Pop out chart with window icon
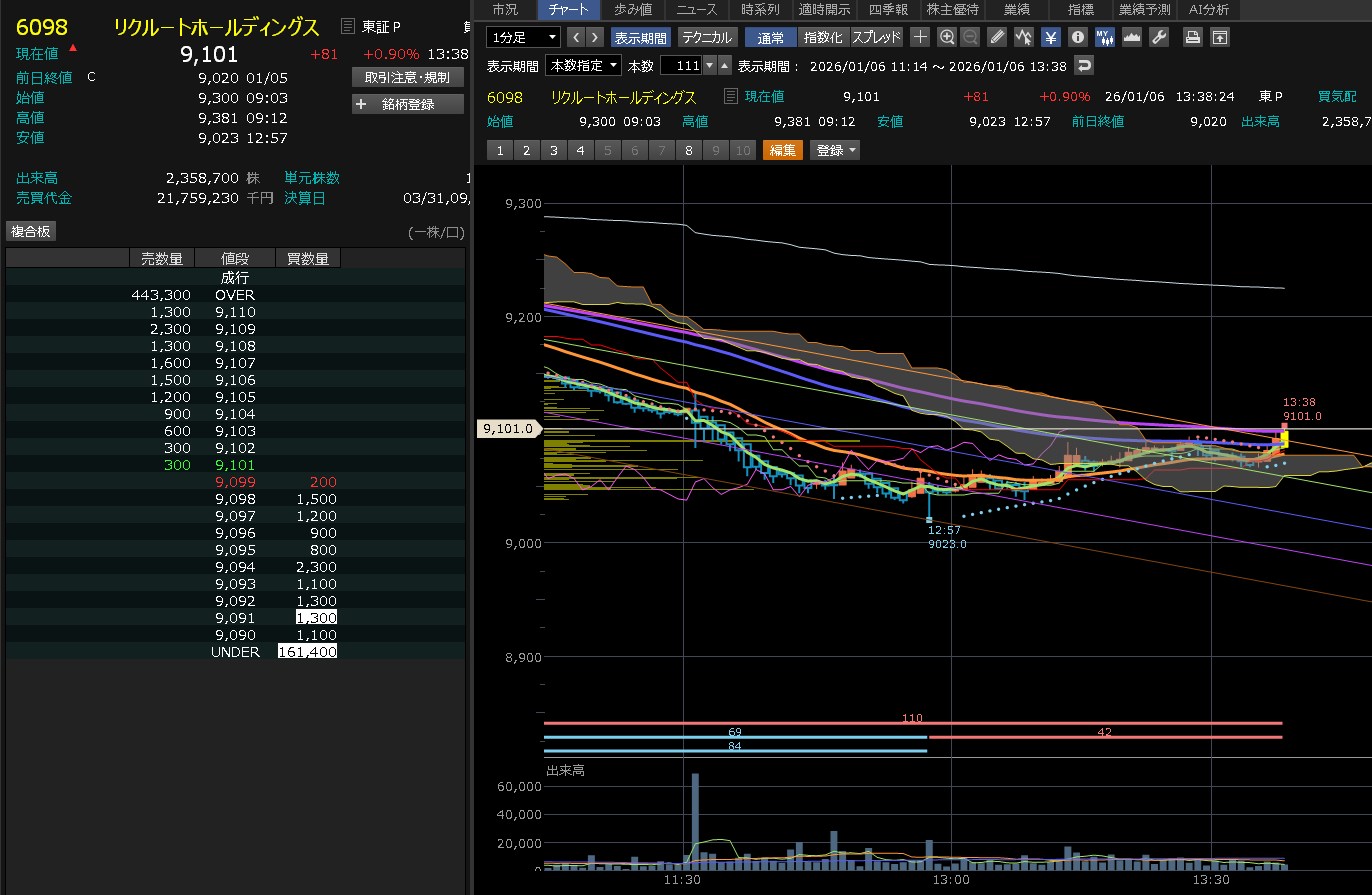This screenshot has width=1372, height=895. coord(1219,37)
